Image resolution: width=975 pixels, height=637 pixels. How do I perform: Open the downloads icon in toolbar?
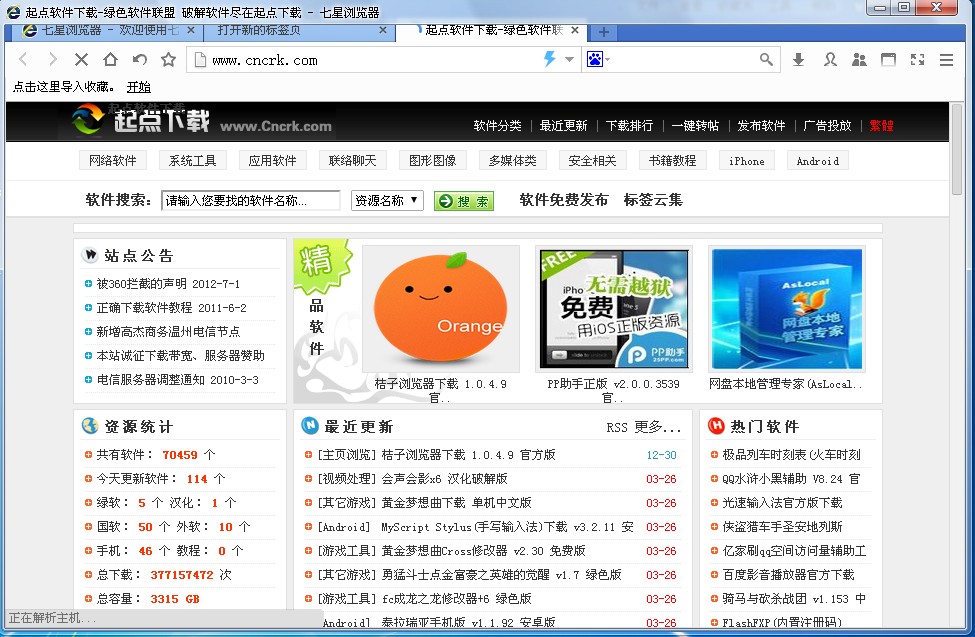point(798,60)
